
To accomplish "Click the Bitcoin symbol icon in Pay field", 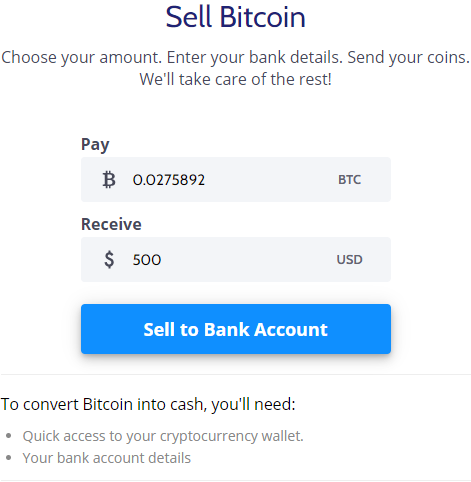I will tap(109, 180).
